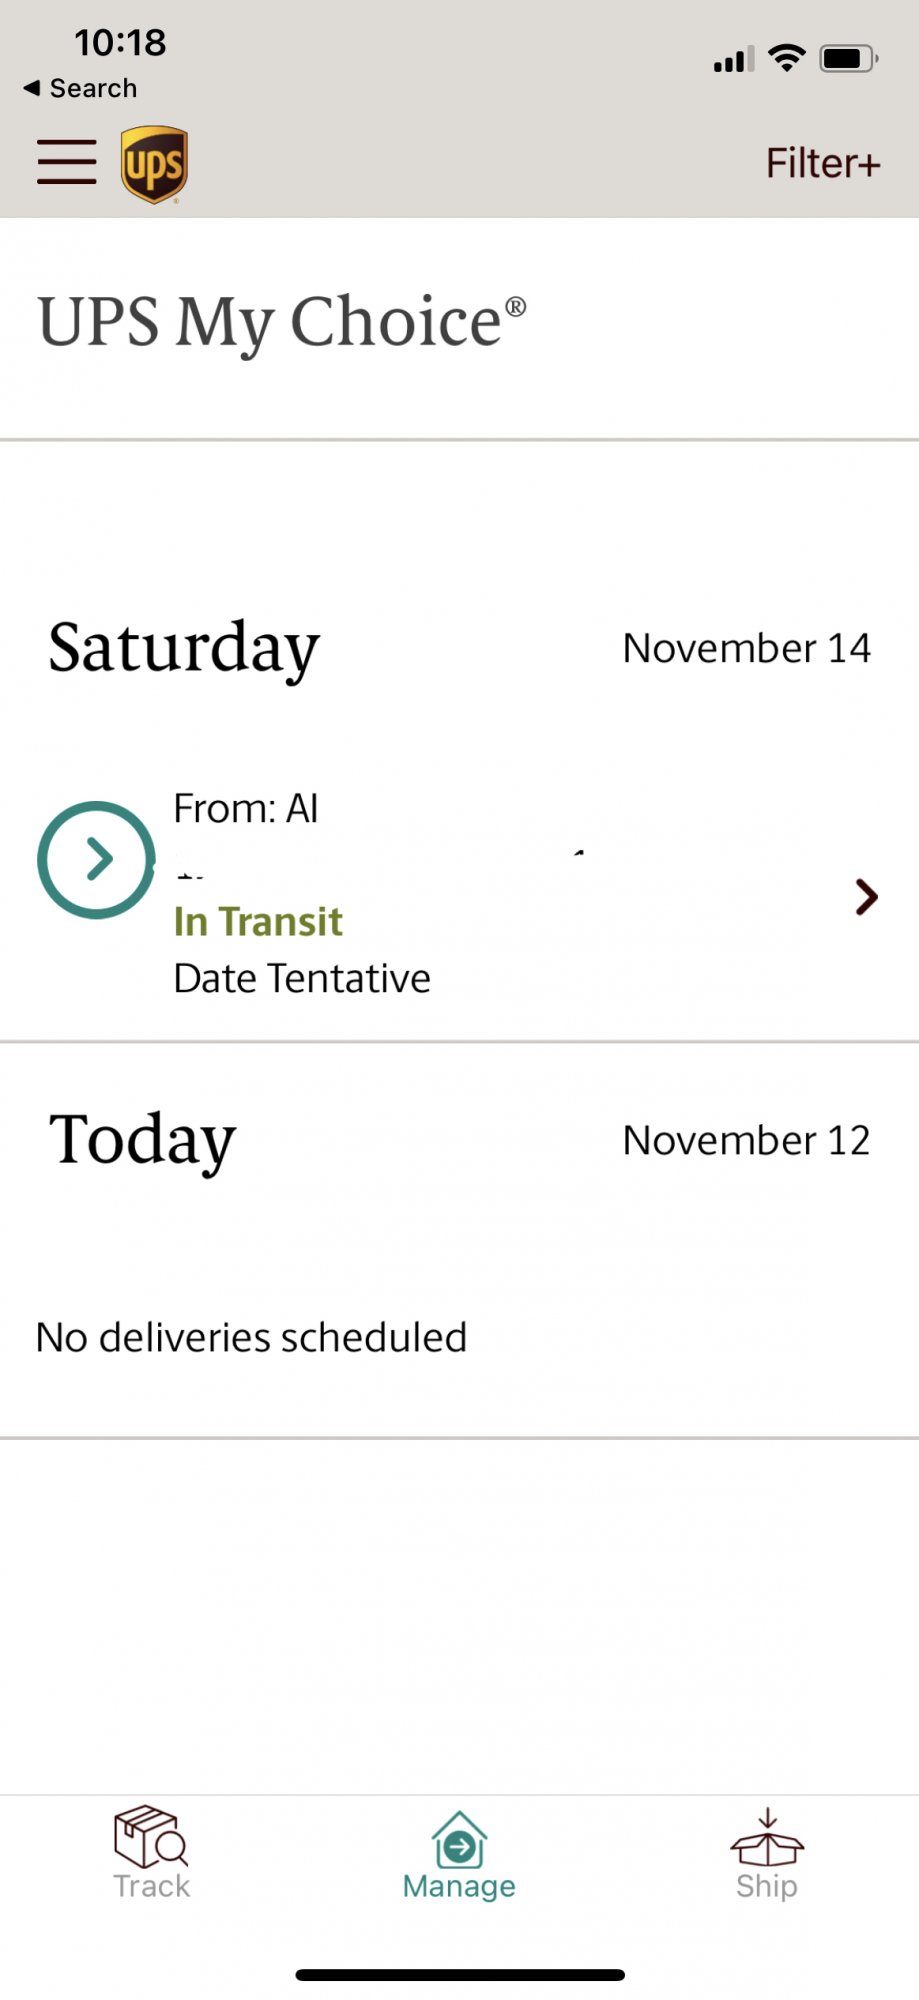Switch to the Manage tab
Image resolution: width=919 pixels, height=2000 pixels.
[459, 1855]
